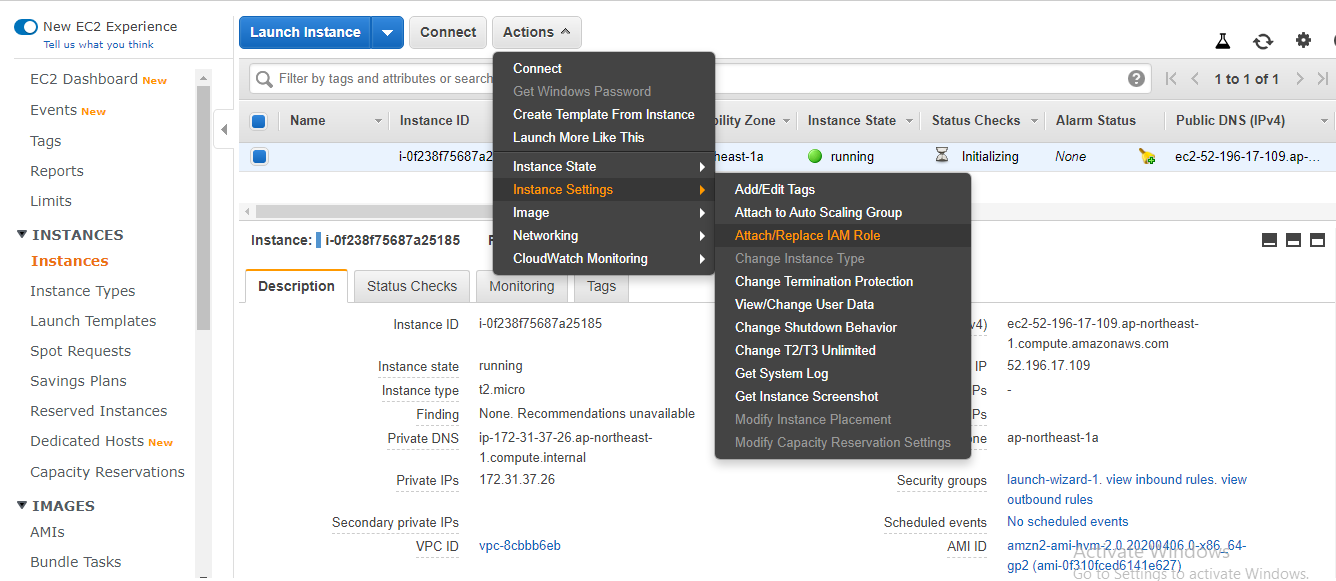Image resolution: width=1336 pixels, height=581 pixels.
Task: Click the help question mark icon
Action: (1136, 79)
